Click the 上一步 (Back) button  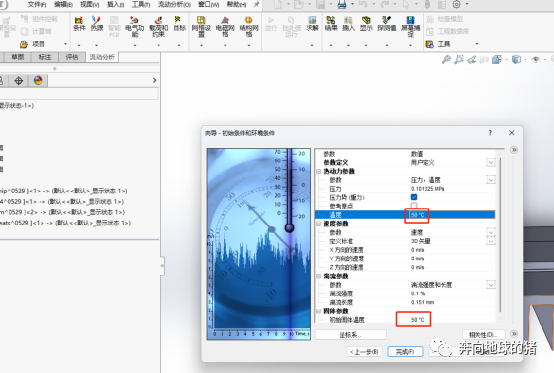(x=364, y=351)
